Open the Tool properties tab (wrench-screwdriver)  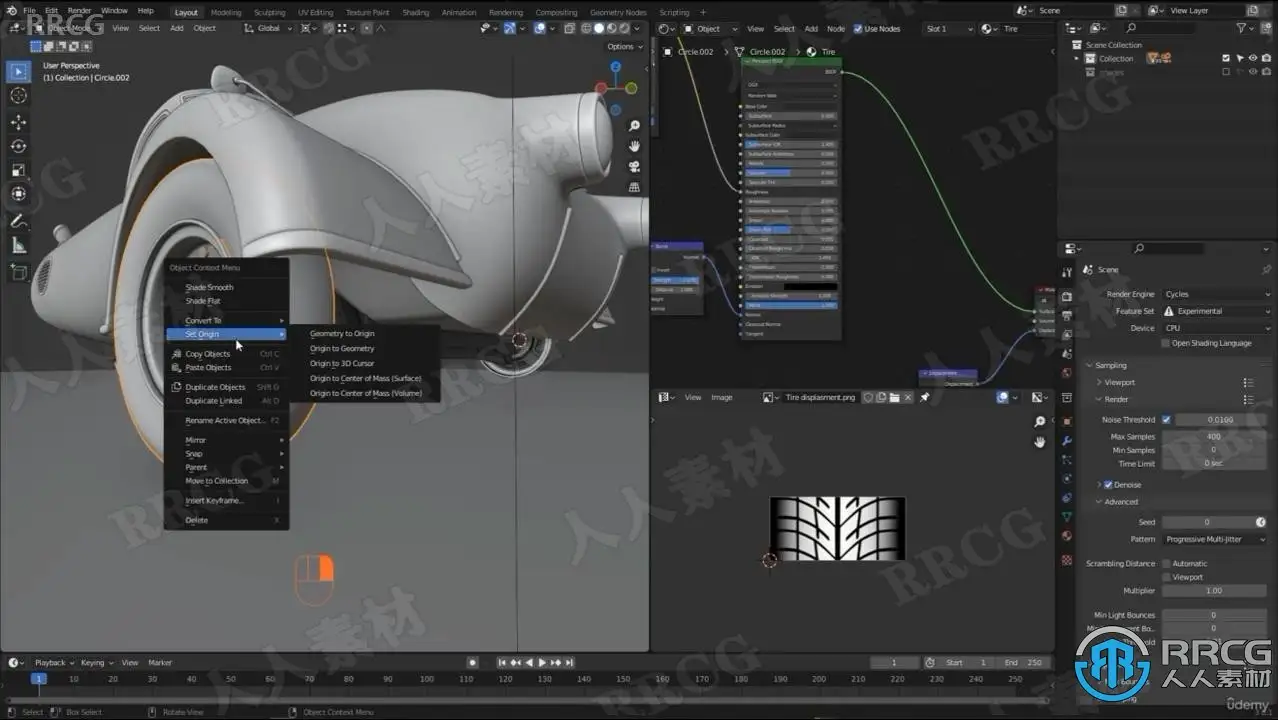point(1067,271)
